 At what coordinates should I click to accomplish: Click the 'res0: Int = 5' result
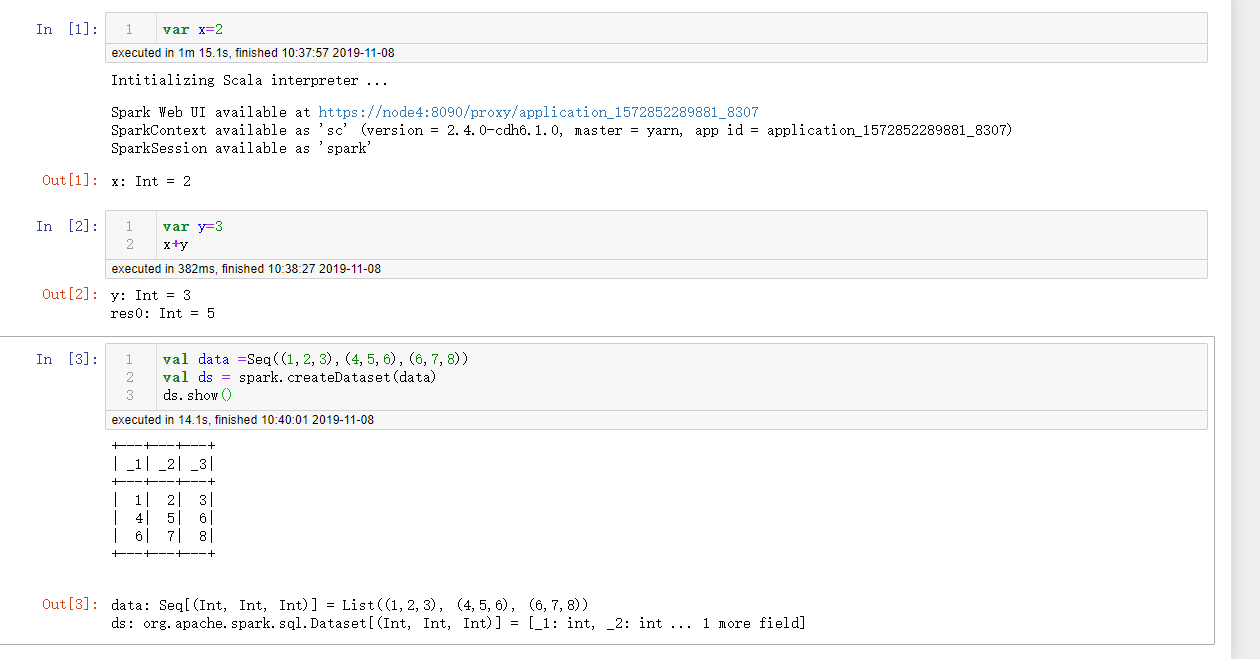(x=163, y=313)
